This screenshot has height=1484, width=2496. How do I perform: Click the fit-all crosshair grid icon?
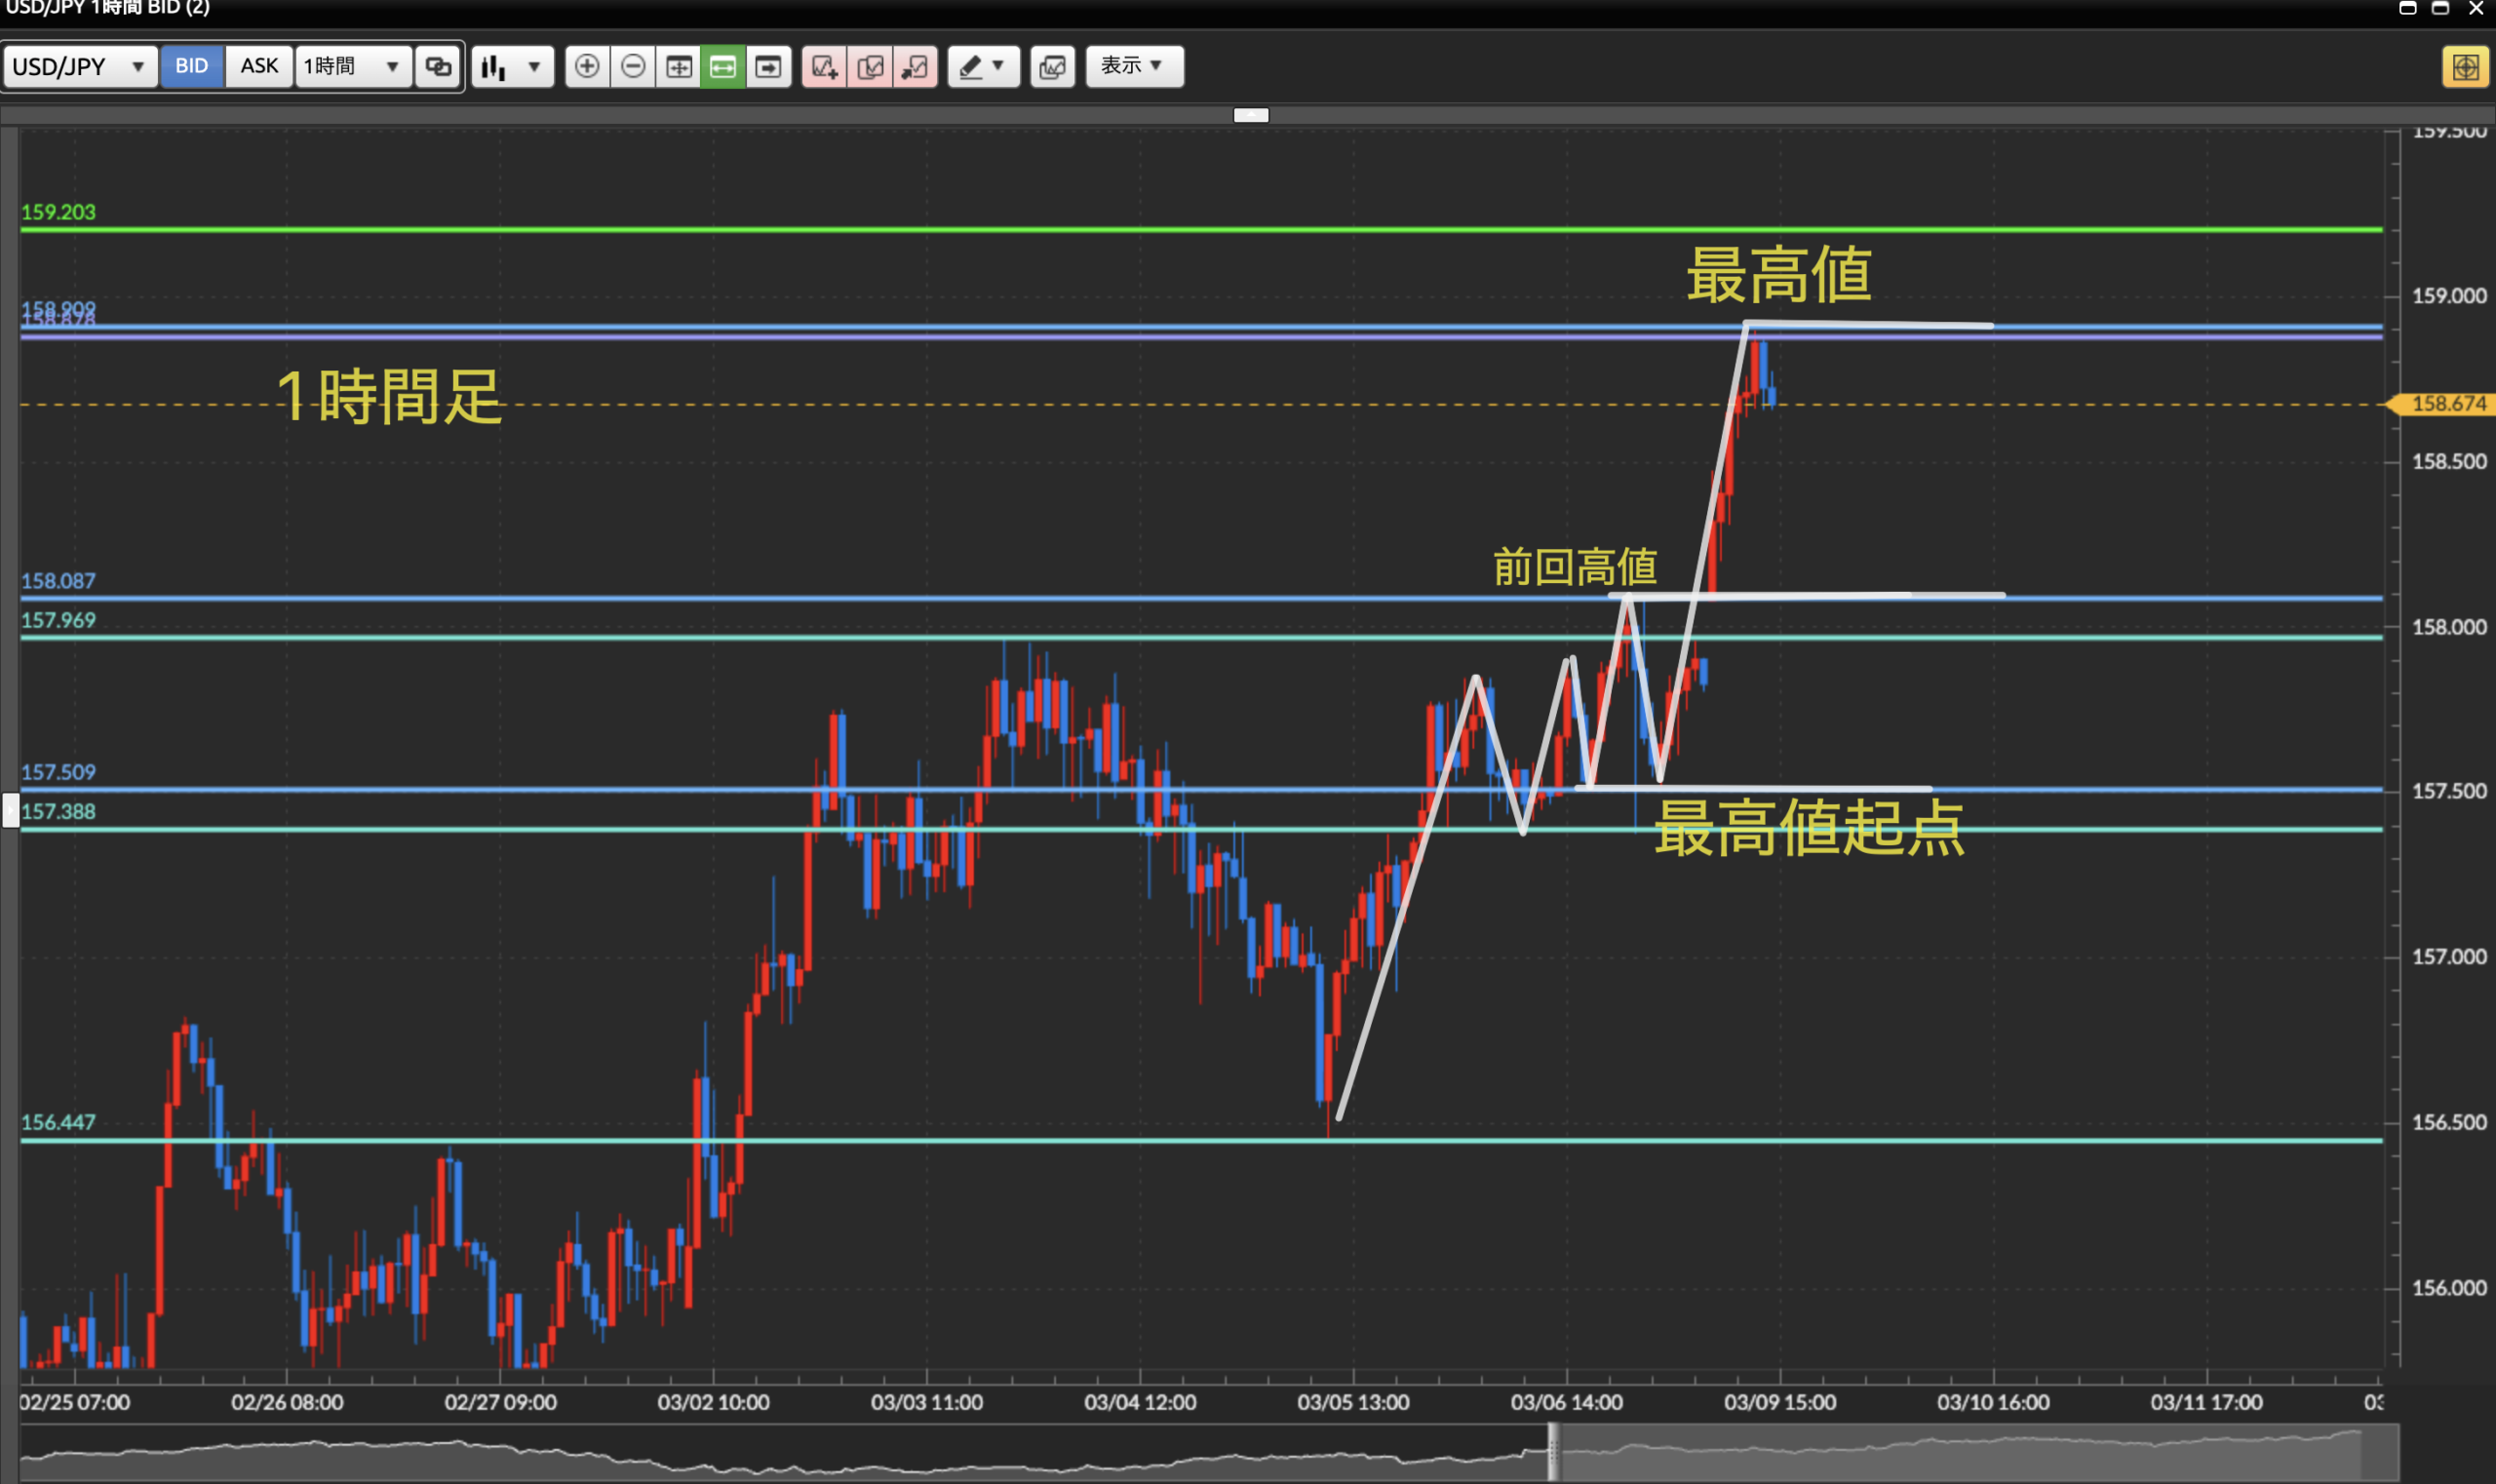679,67
